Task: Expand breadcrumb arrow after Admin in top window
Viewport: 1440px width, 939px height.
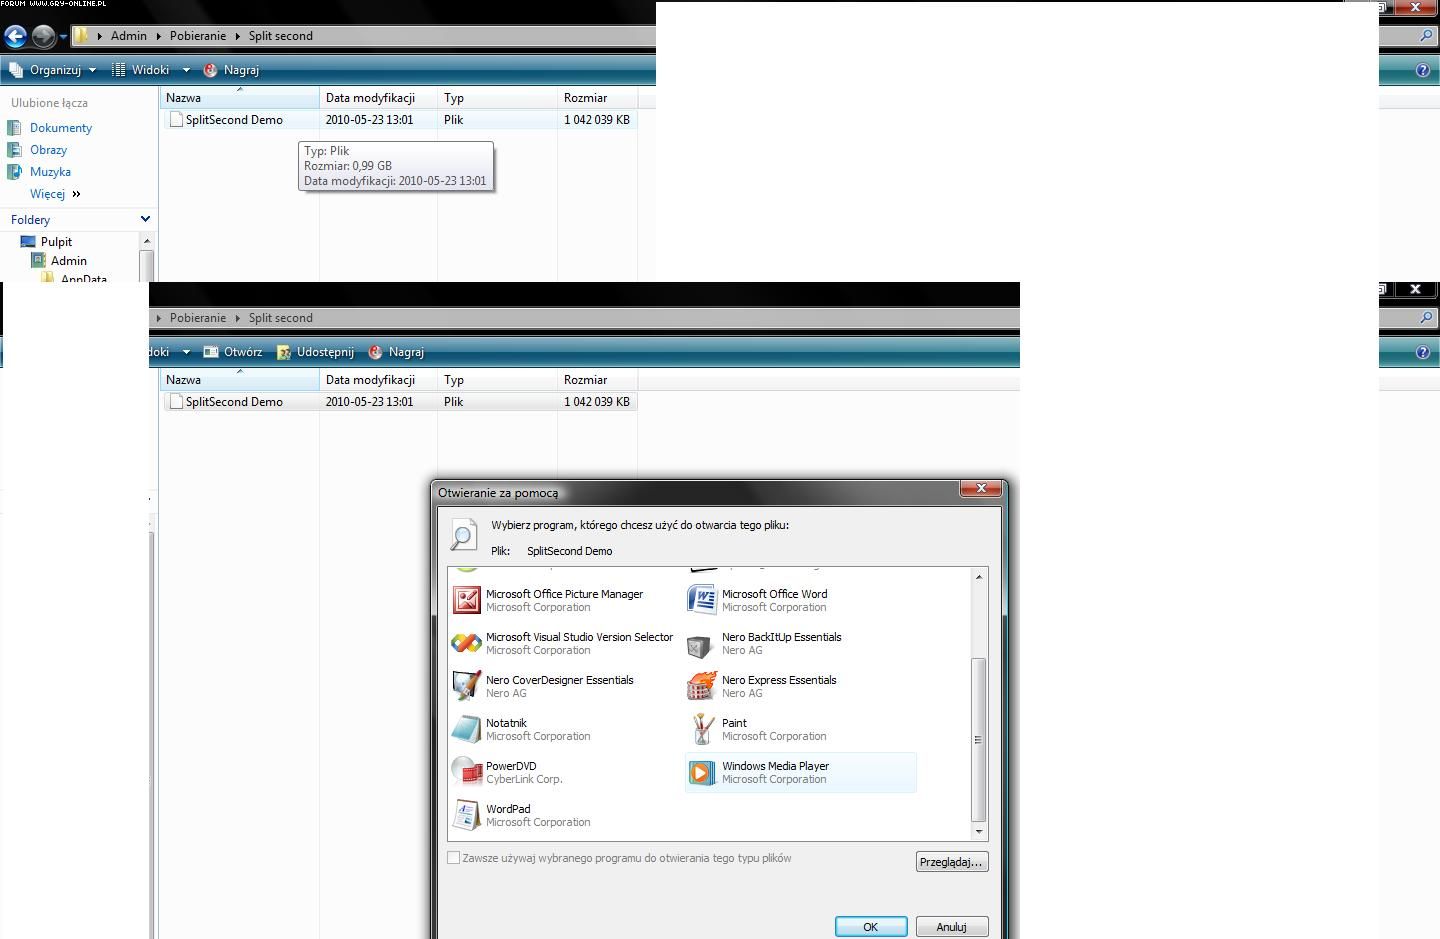Action: [x=158, y=36]
